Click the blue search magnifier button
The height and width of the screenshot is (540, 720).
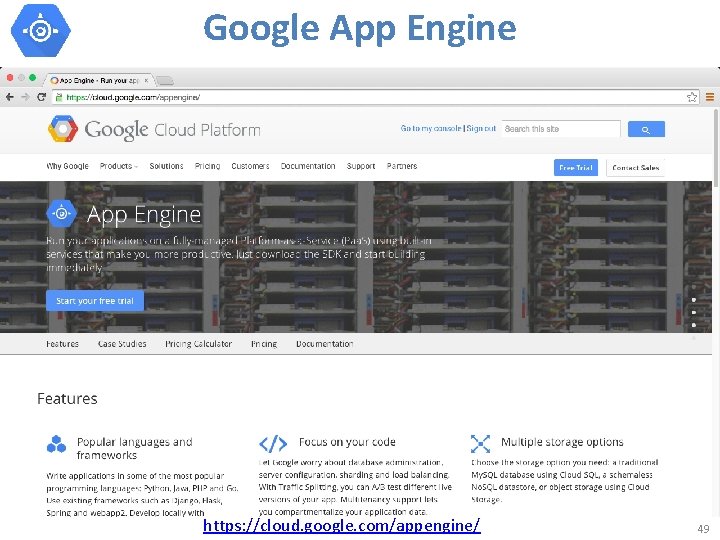[x=646, y=129]
